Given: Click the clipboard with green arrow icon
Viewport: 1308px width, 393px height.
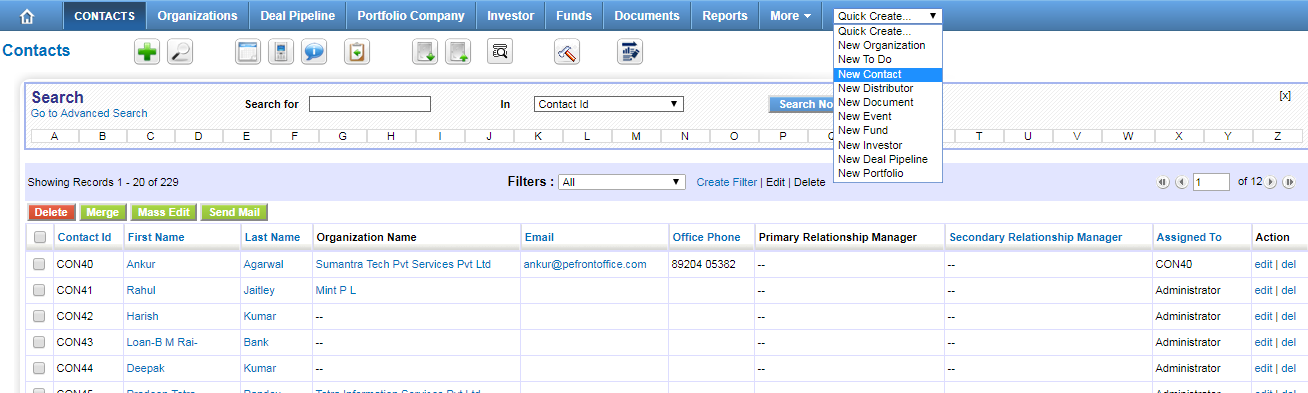Looking at the screenshot, I should pyautogui.click(x=356, y=52).
